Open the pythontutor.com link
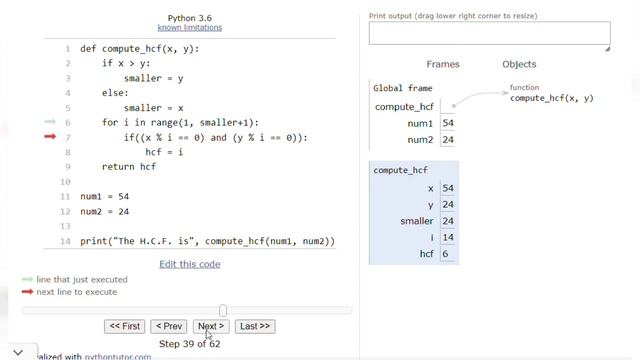 click(118, 356)
